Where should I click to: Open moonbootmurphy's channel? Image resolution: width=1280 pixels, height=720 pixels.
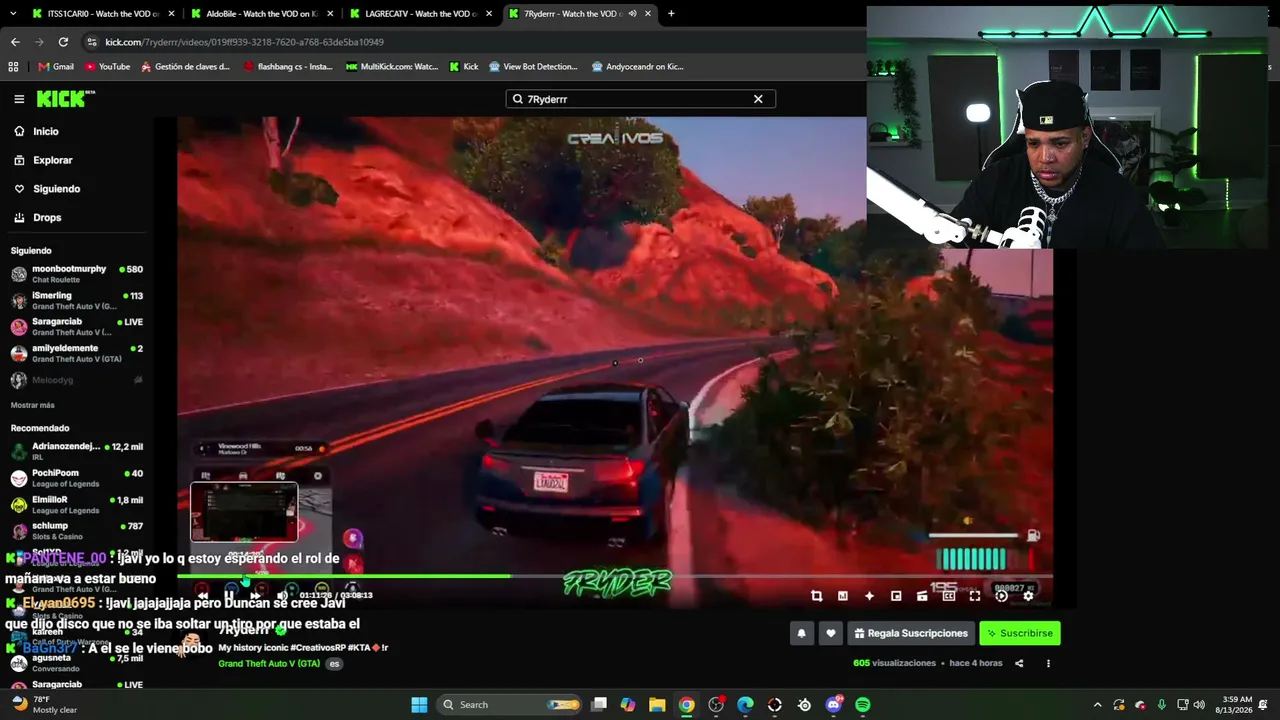[x=77, y=274]
